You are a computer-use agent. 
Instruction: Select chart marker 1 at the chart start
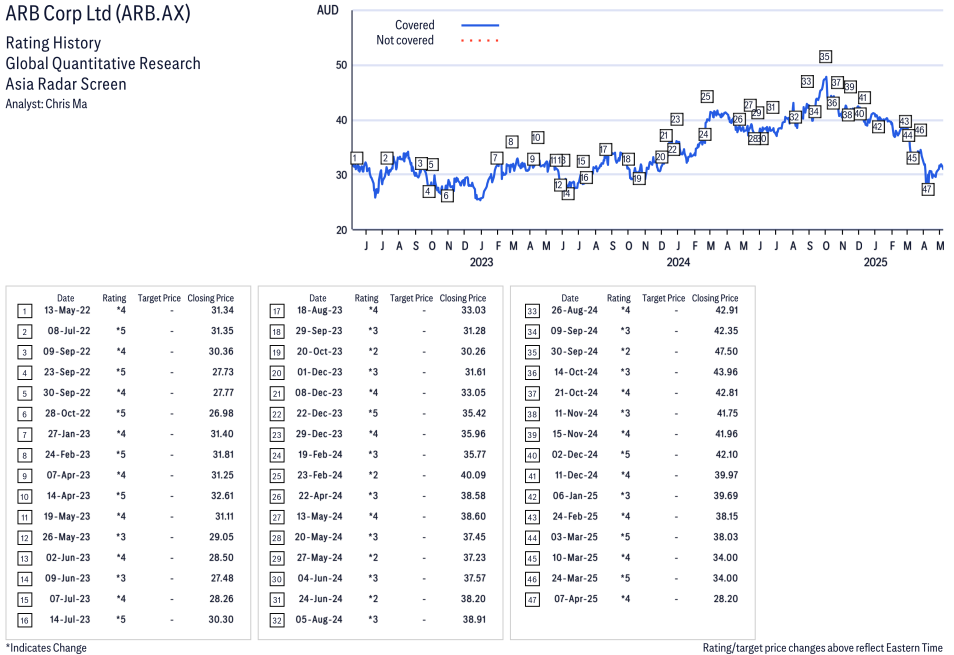(357, 158)
